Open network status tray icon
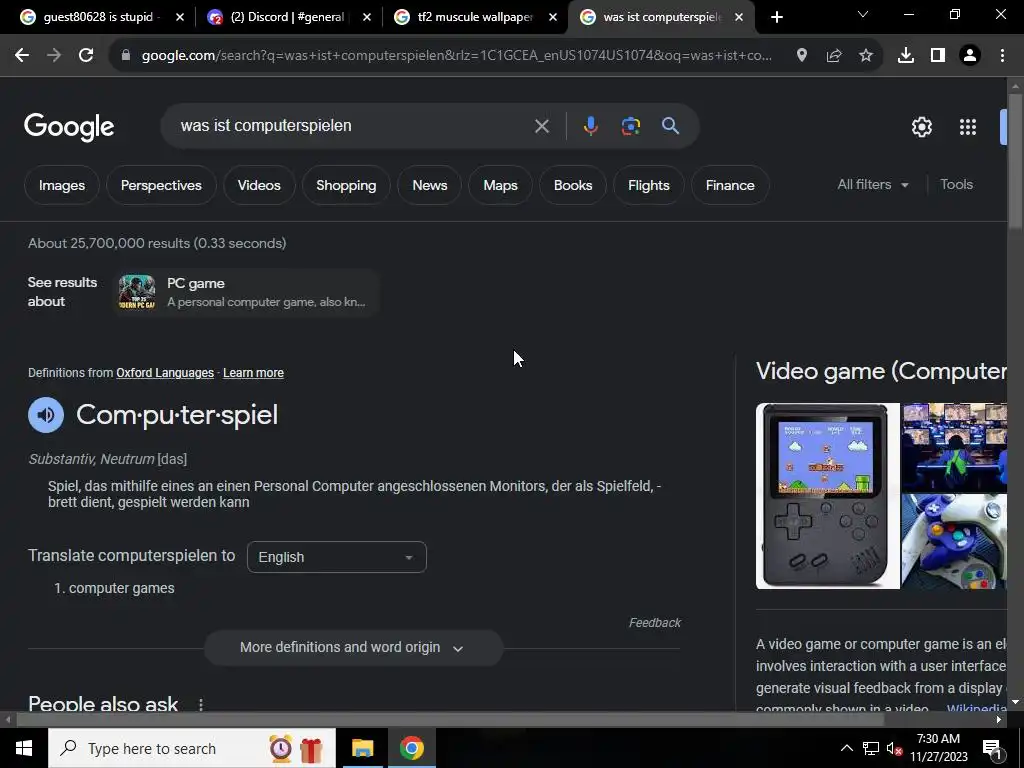The height and width of the screenshot is (768, 1024). [x=871, y=748]
